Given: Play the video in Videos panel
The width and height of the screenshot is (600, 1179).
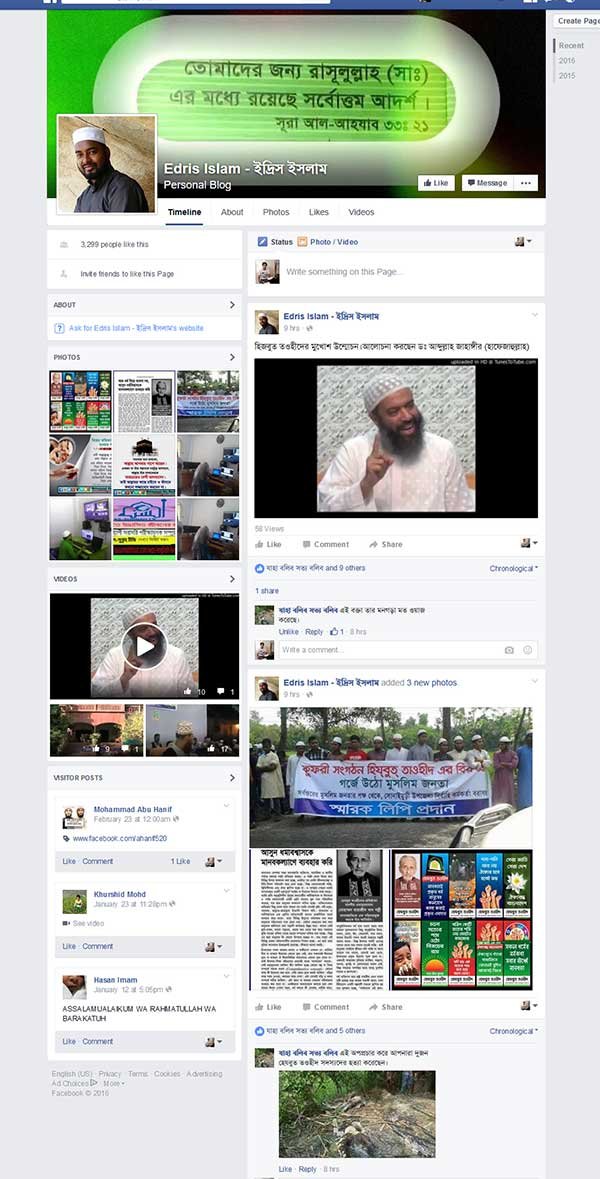Looking at the screenshot, I should [x=144, y=646].
